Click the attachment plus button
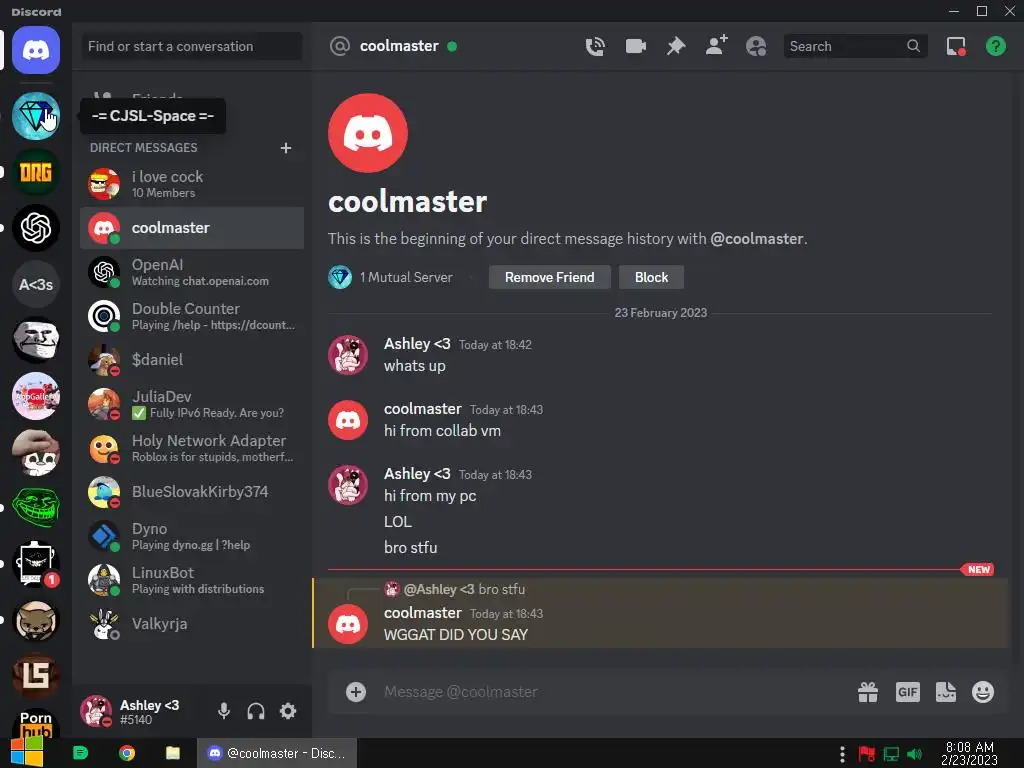Viewport: 1024px width, 768px height. (356, 692)
